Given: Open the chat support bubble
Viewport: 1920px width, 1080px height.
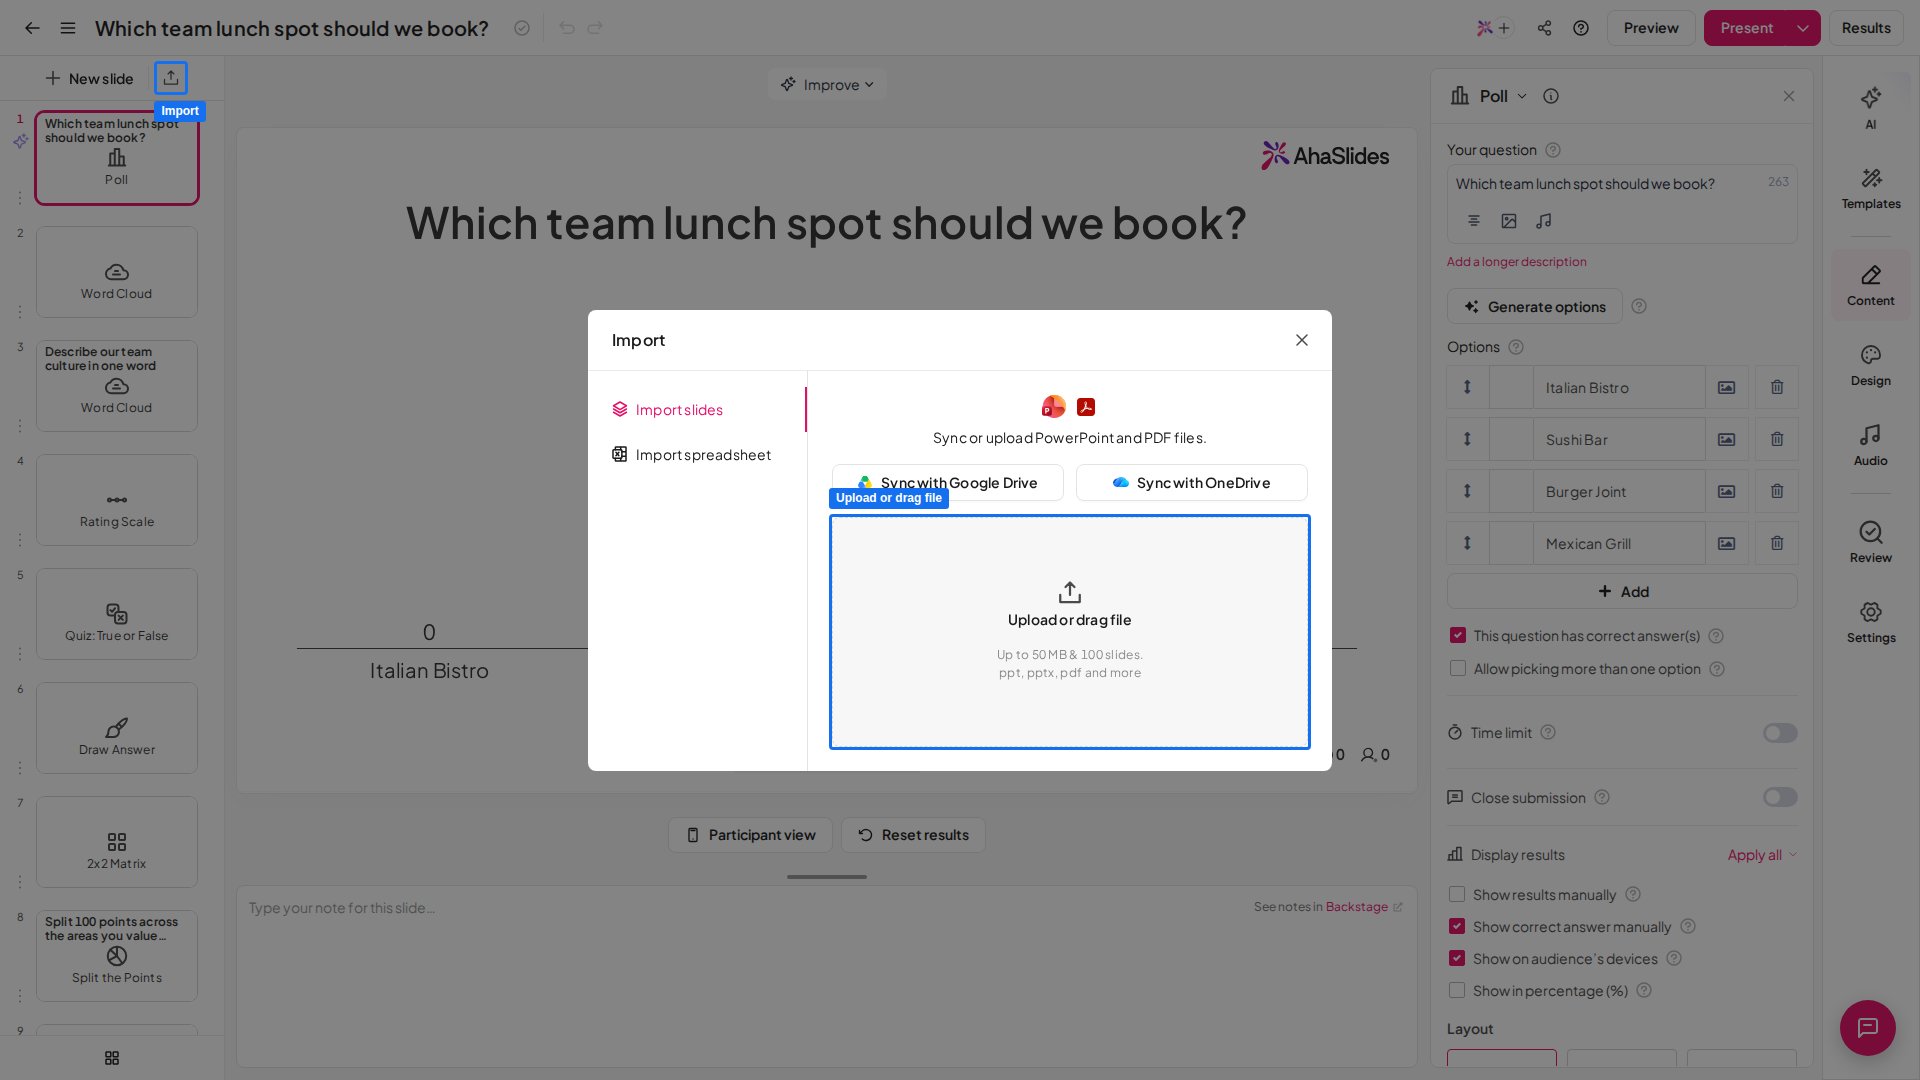Looking at the screenshot, I should tap(1868, 1027).
